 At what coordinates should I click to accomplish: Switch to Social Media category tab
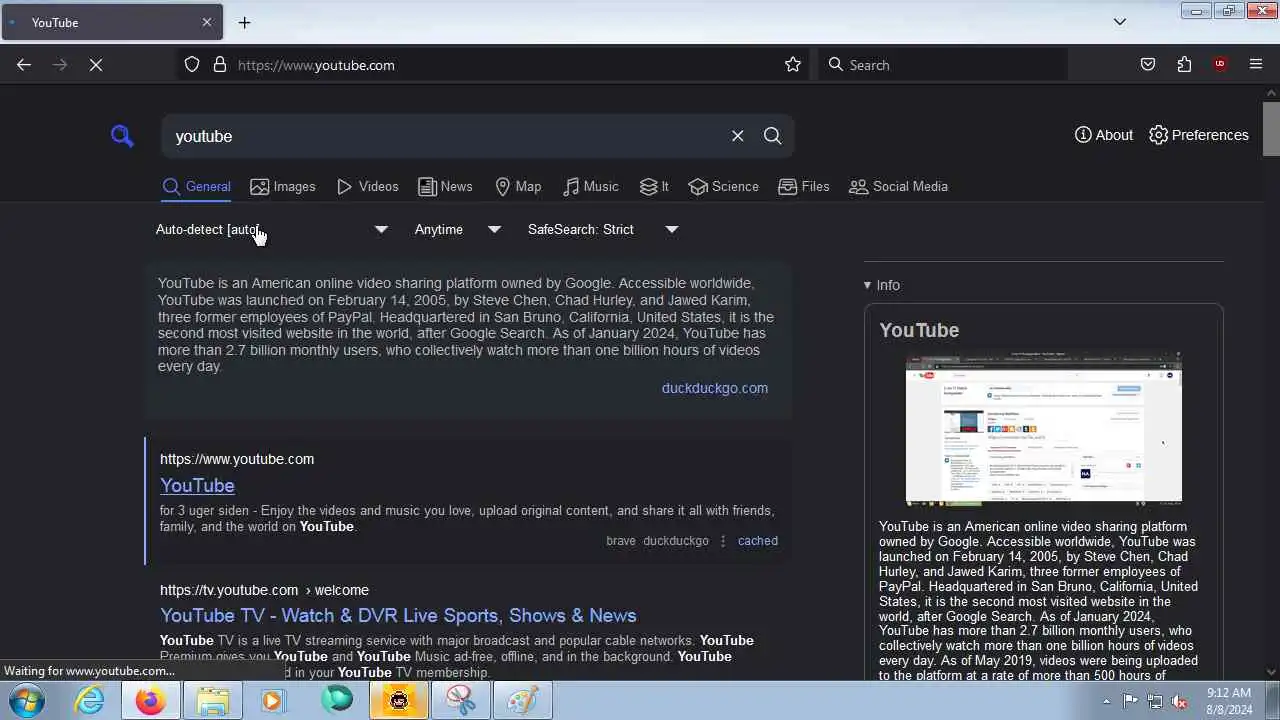coord(898,186)
